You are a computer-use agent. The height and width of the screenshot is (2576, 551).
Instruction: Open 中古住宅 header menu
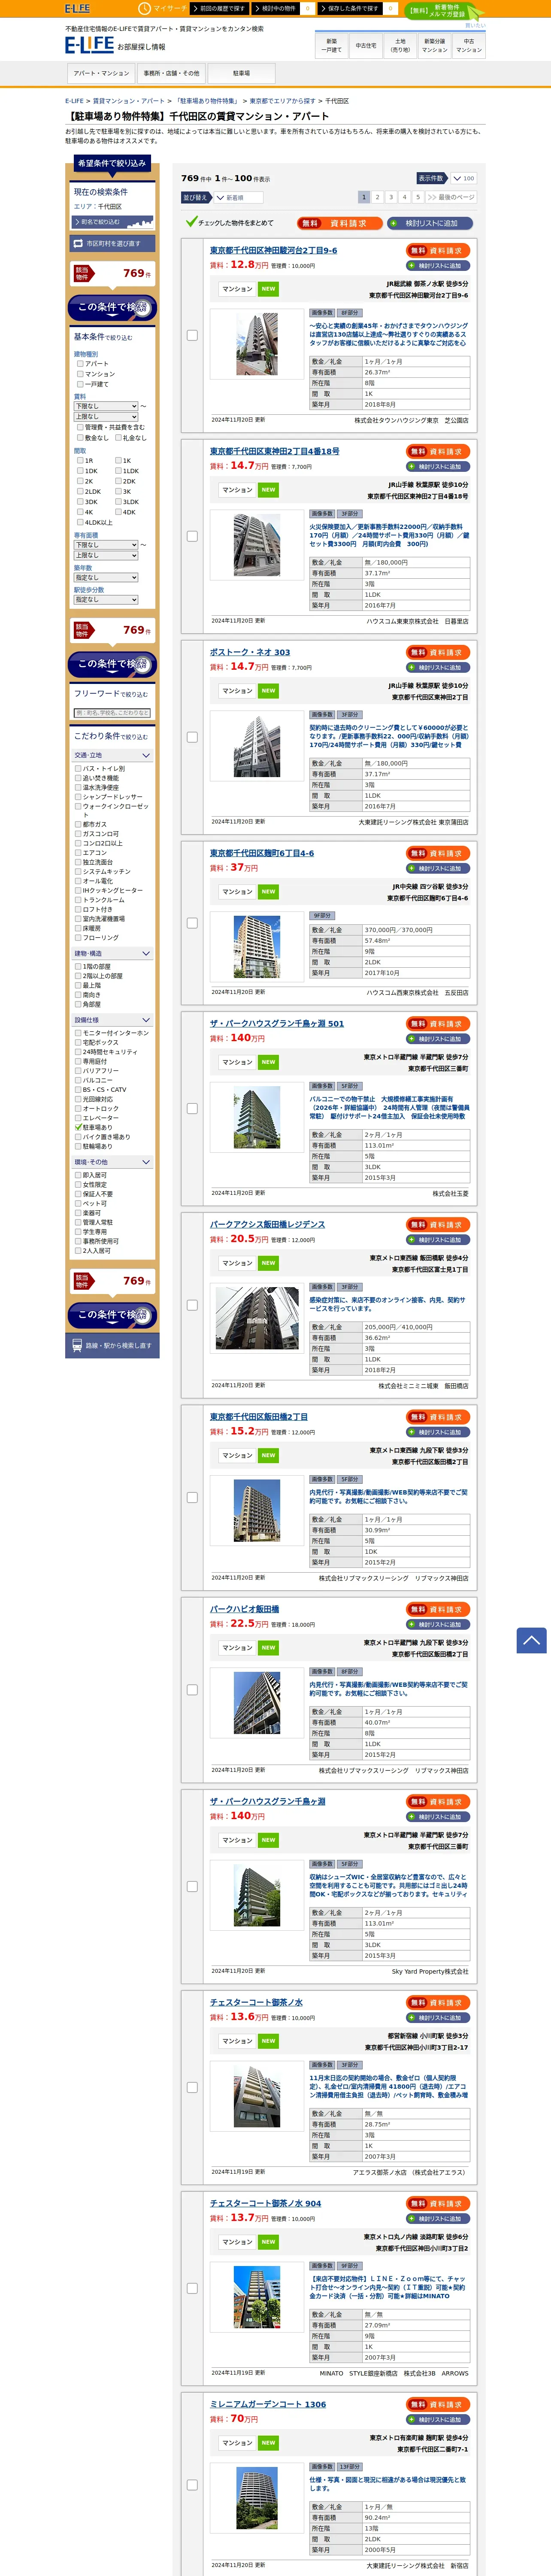point(366,45)
